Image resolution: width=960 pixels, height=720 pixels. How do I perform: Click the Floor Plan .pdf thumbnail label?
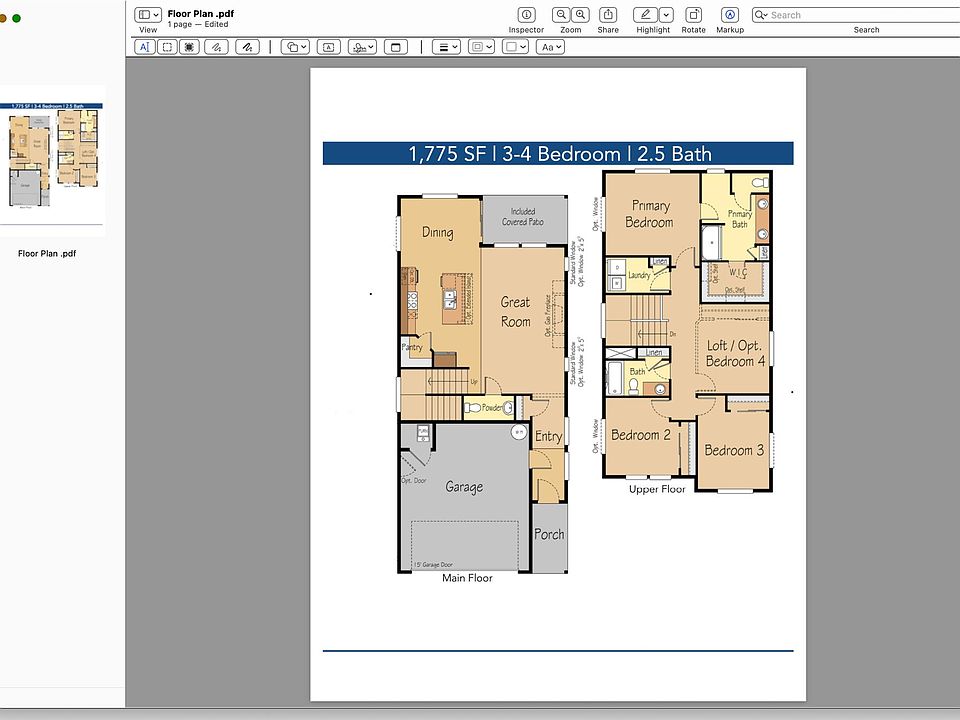point(47,253)
